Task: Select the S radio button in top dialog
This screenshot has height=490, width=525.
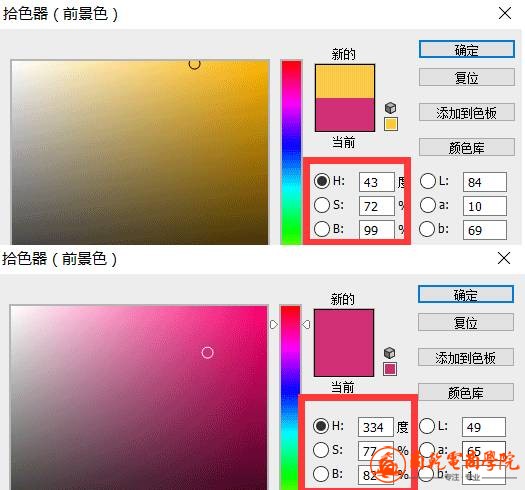Action: pyautogui.click(x=322, y=205)
